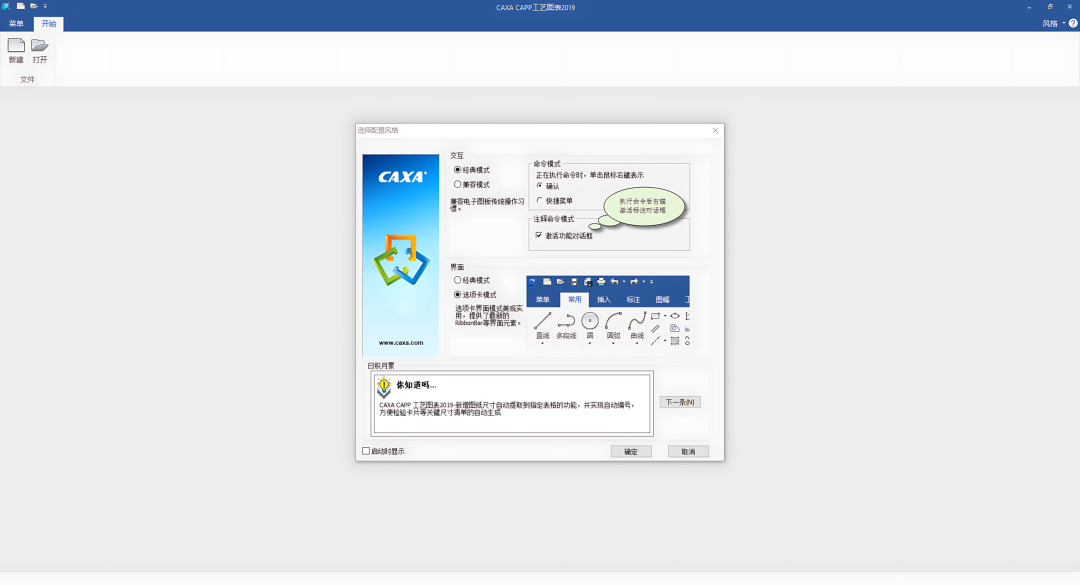Click the small open-folder icon in the title bar
Image resolution: width=1080 pixels, height=585 pixels.
[33, 6]
